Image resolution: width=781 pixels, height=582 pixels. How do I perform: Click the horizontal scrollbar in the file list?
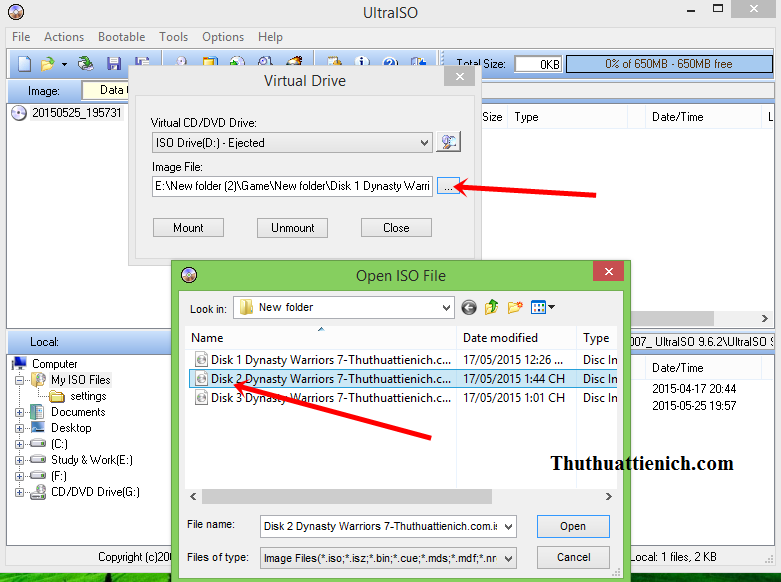click(x=347, y=496)
